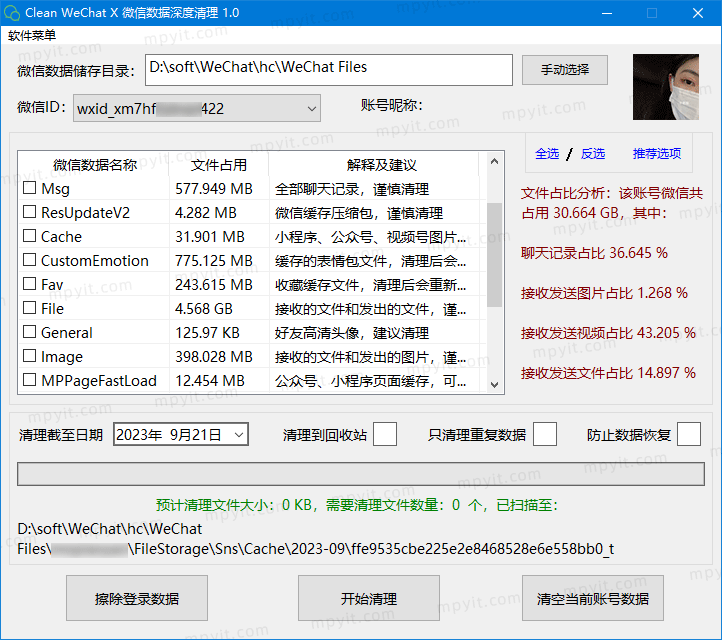
Task: Click the 反选 link
Action: pyautogui.click(x=593, y=153)
